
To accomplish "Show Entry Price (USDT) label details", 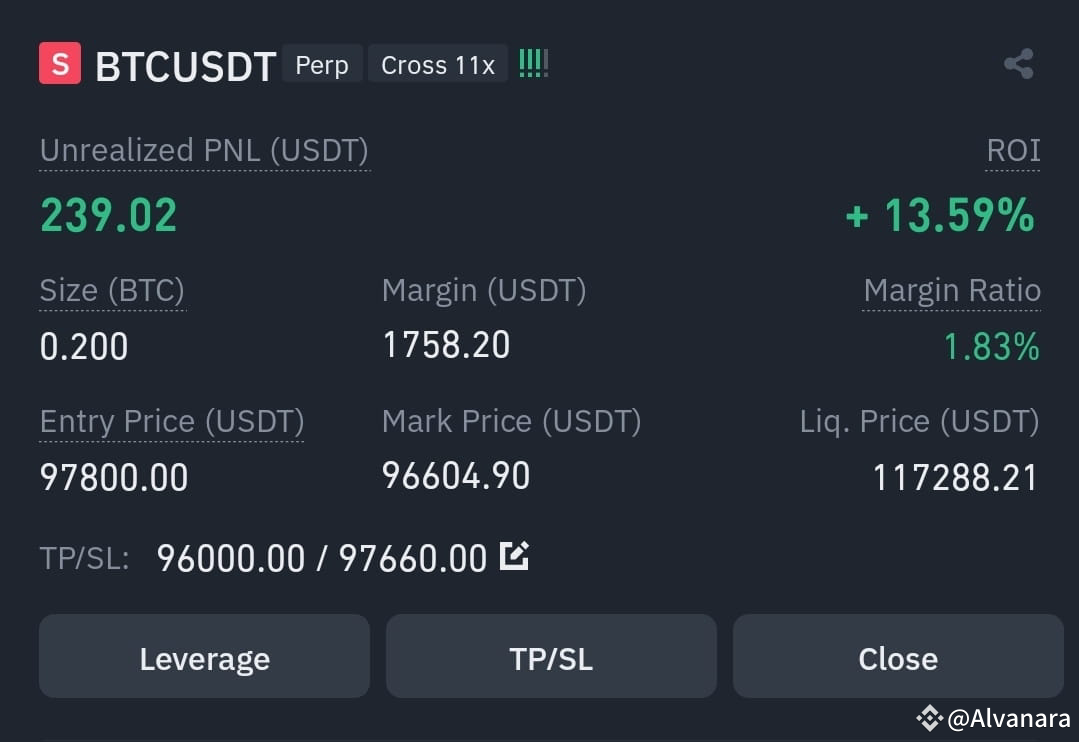I will tap(172, 422).
